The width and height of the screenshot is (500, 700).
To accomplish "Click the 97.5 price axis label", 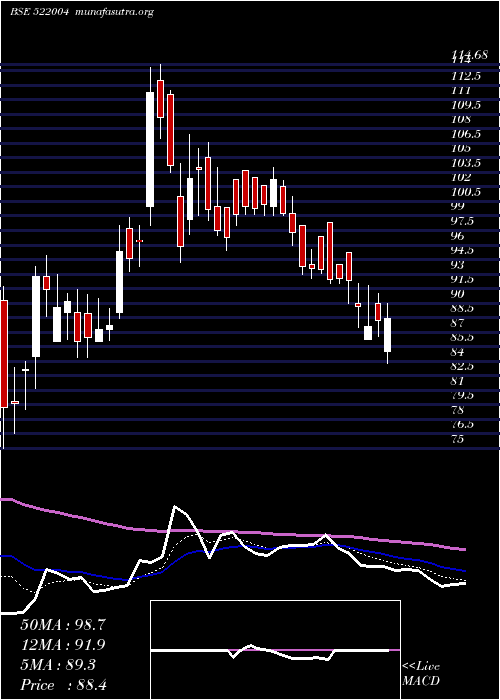I will [463, 221].
